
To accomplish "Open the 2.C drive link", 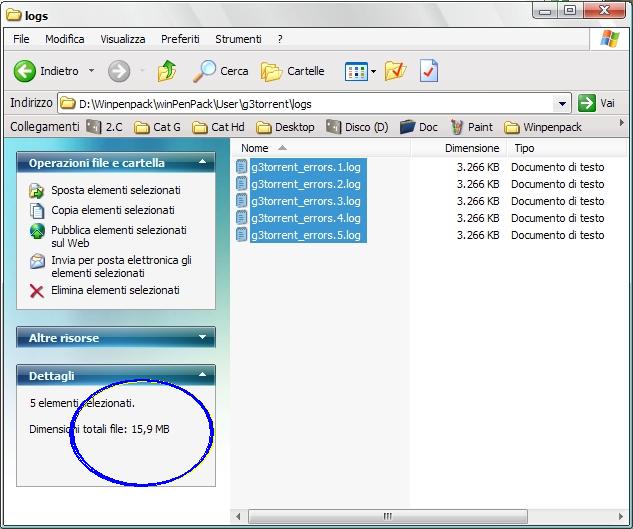I will 104,127.
